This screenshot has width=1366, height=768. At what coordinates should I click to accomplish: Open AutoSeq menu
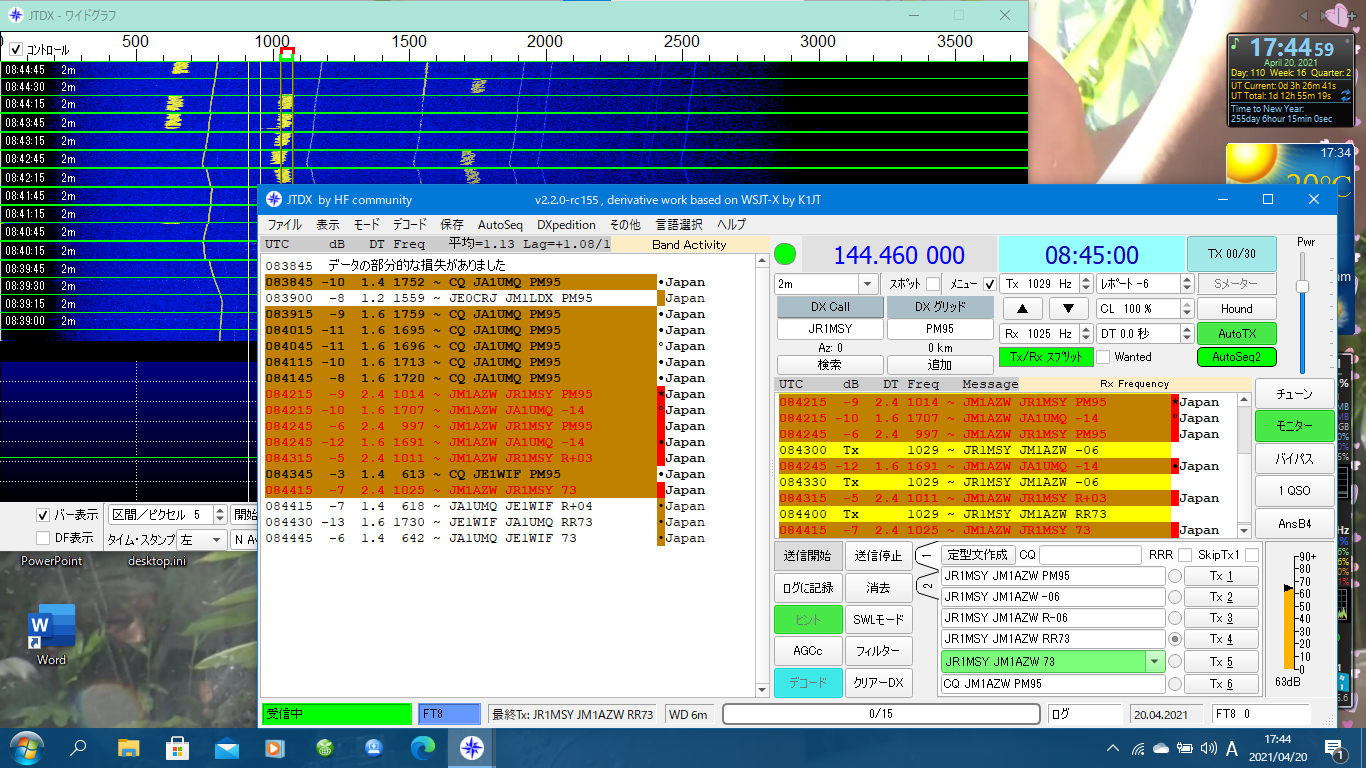[x=500, y=225]
